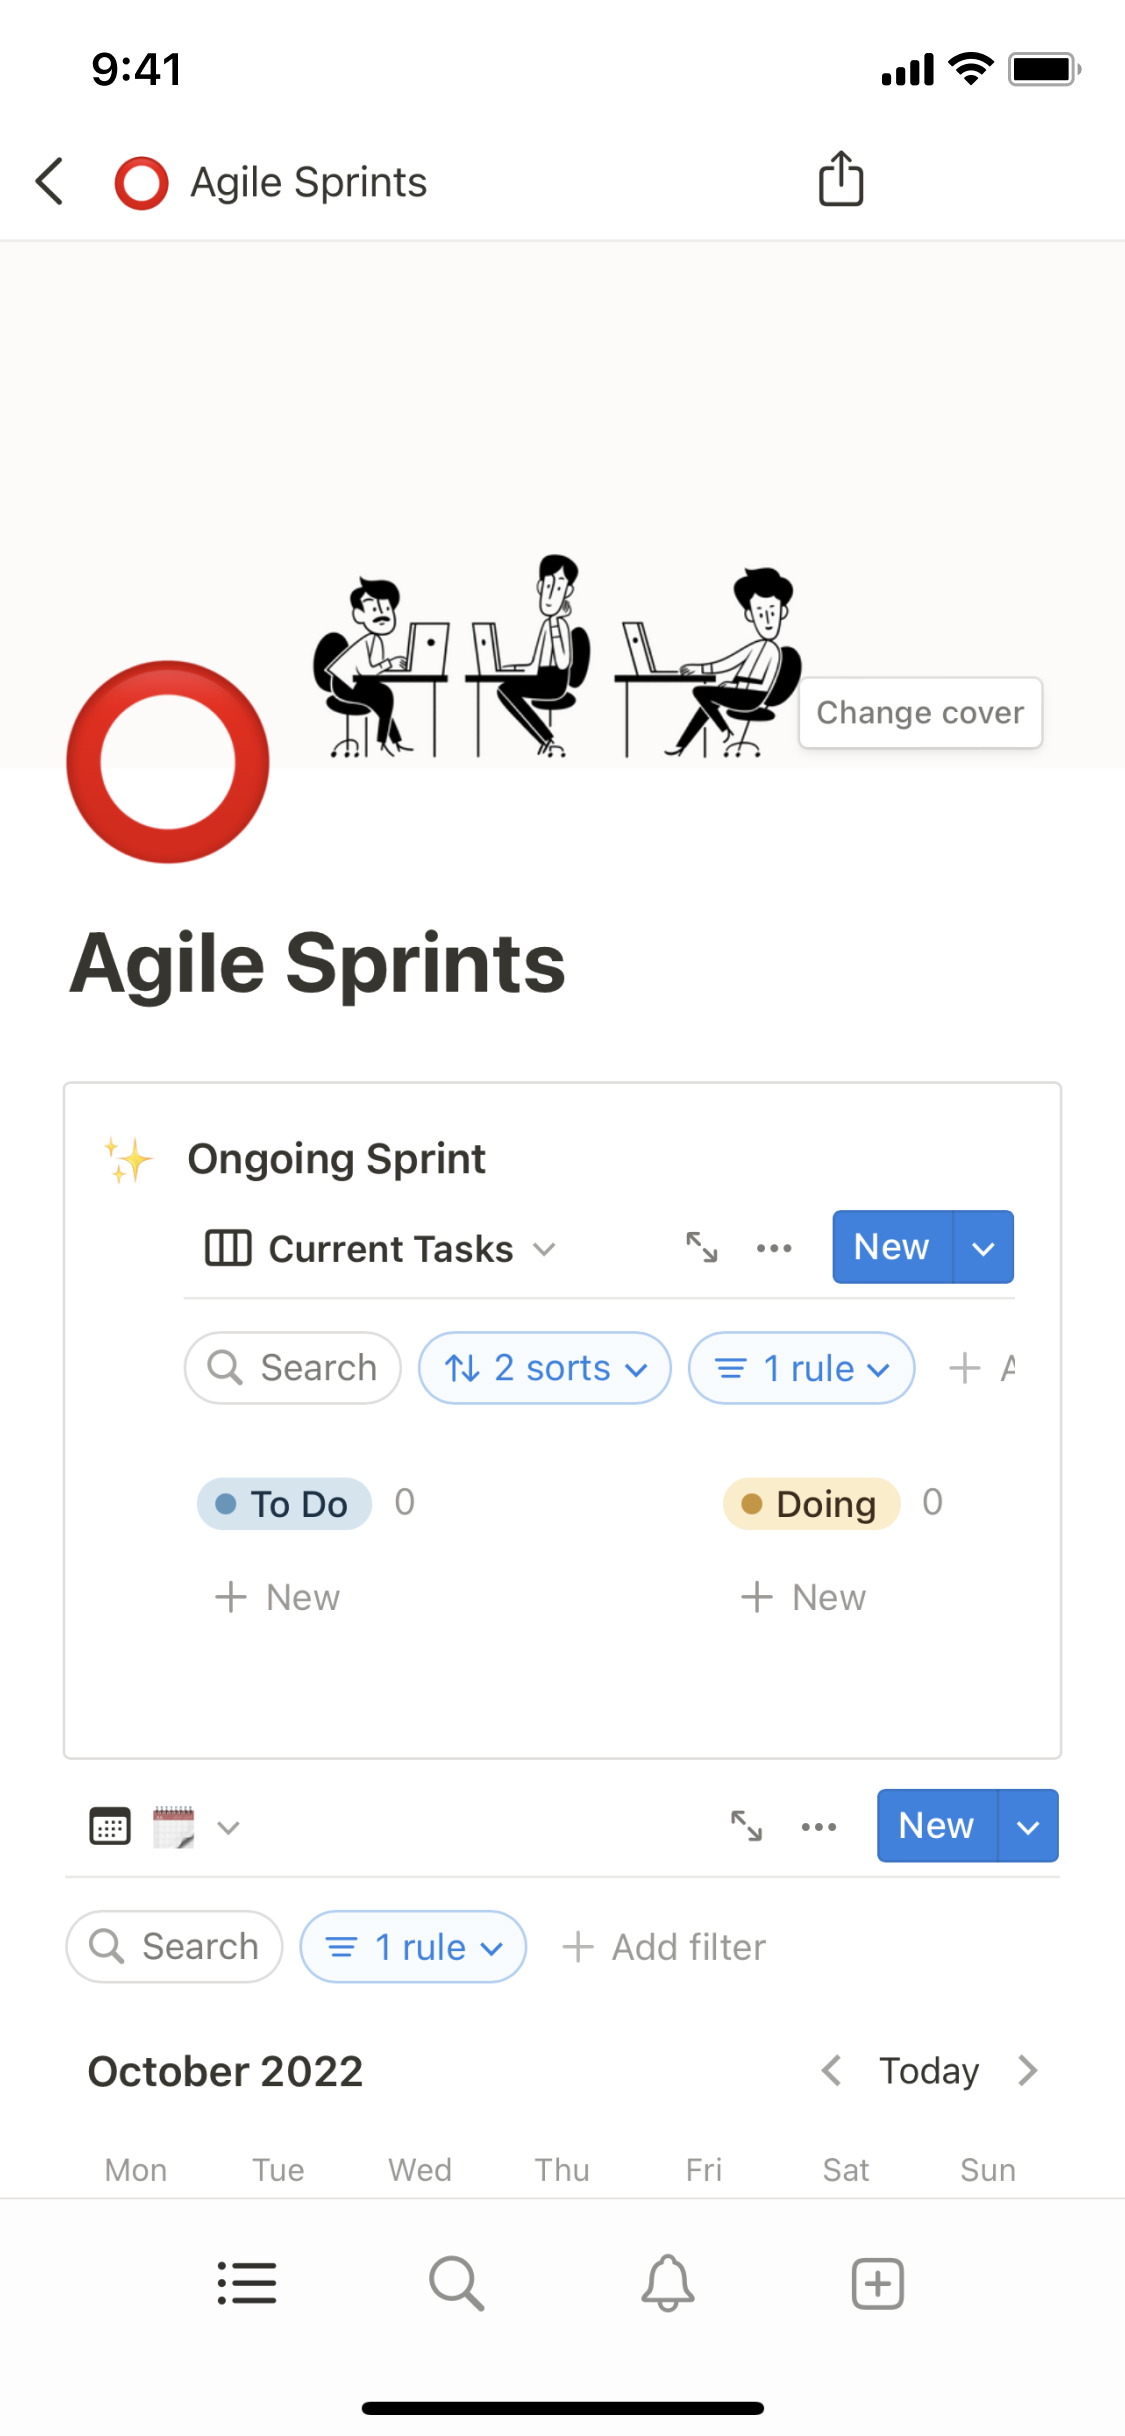Tap the Search field in Ongoing Sprint
Image resolution: width=1125 pixels, height=2436 pixels.
pyautogui.click(x=293, y=1368)
